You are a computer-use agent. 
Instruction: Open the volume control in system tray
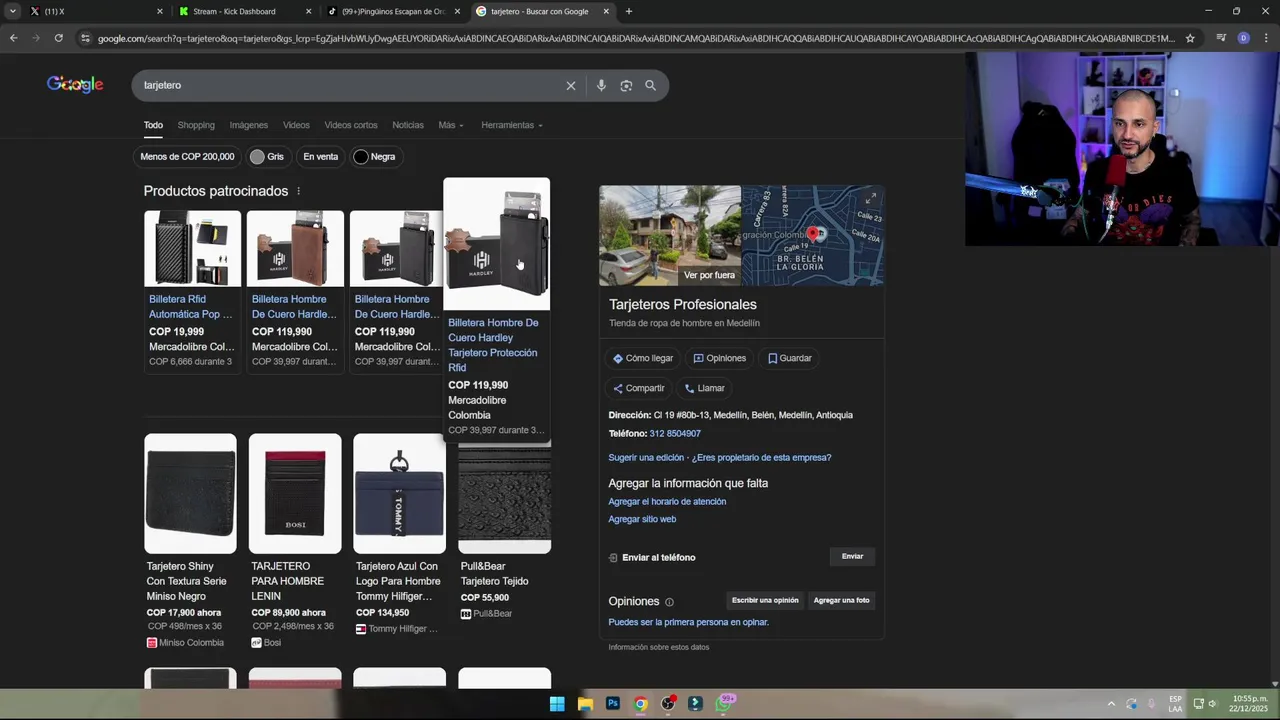tap(1213, 704)
